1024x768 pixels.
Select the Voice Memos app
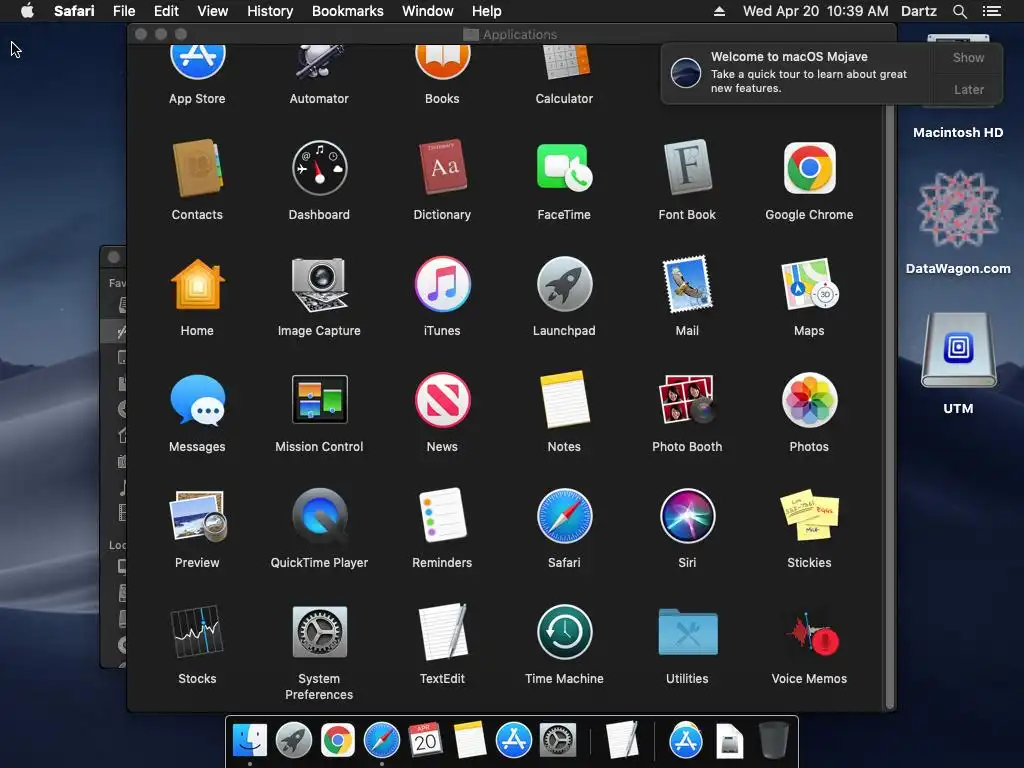812,634
